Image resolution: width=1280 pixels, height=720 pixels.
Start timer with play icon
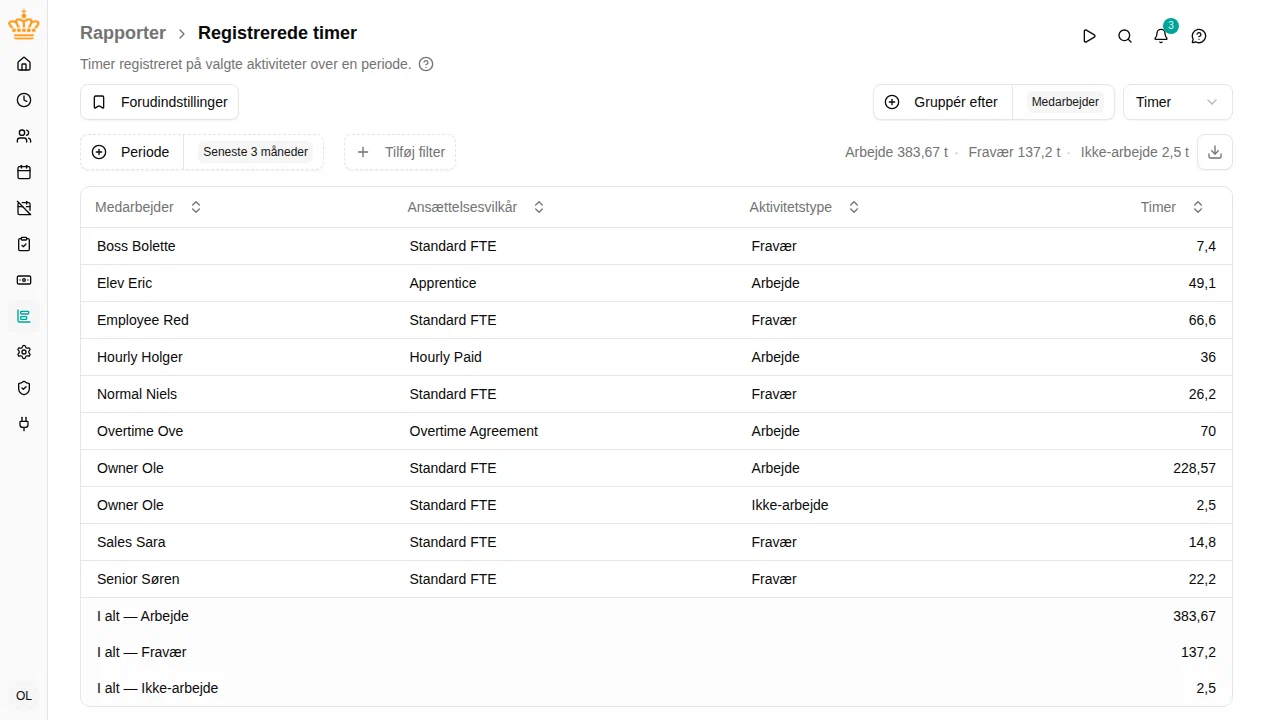coord(1089,36)
